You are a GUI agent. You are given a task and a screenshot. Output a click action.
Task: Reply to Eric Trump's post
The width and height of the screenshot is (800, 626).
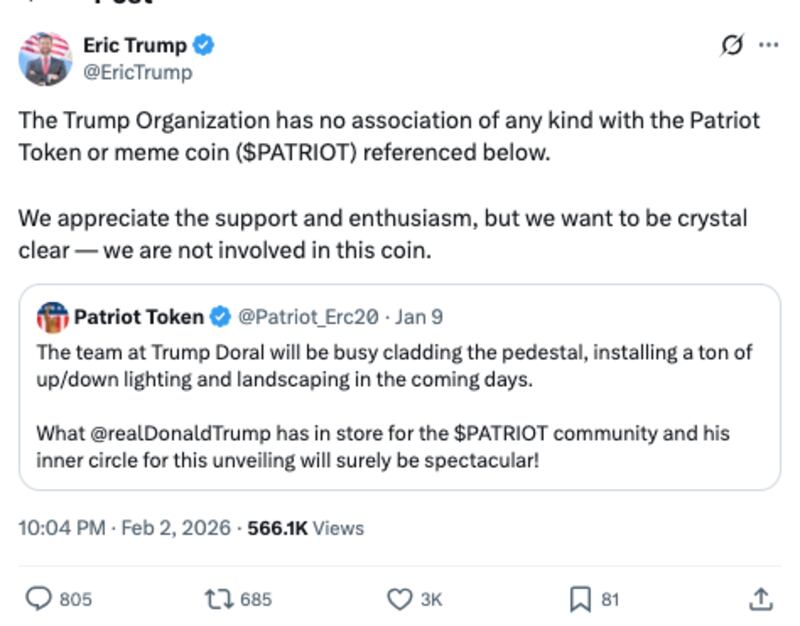coord(38,596)
